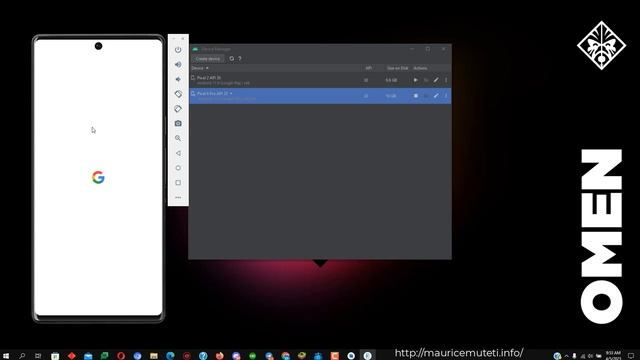Image resolution: width=640 pixels, height=360 pixels.
Task: Click the emulator volume down icon
Action: click(178, 79)
